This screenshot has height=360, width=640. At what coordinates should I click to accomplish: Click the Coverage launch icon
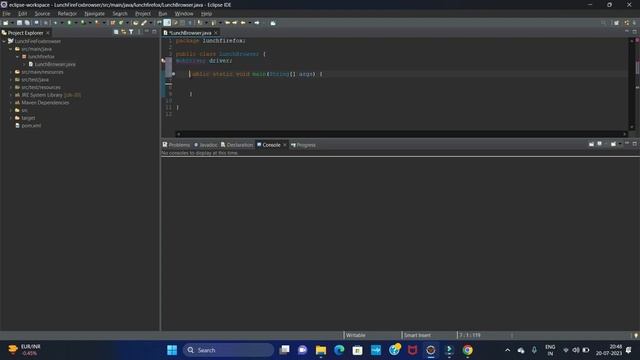pyautogui.click(x=83, y=23)
